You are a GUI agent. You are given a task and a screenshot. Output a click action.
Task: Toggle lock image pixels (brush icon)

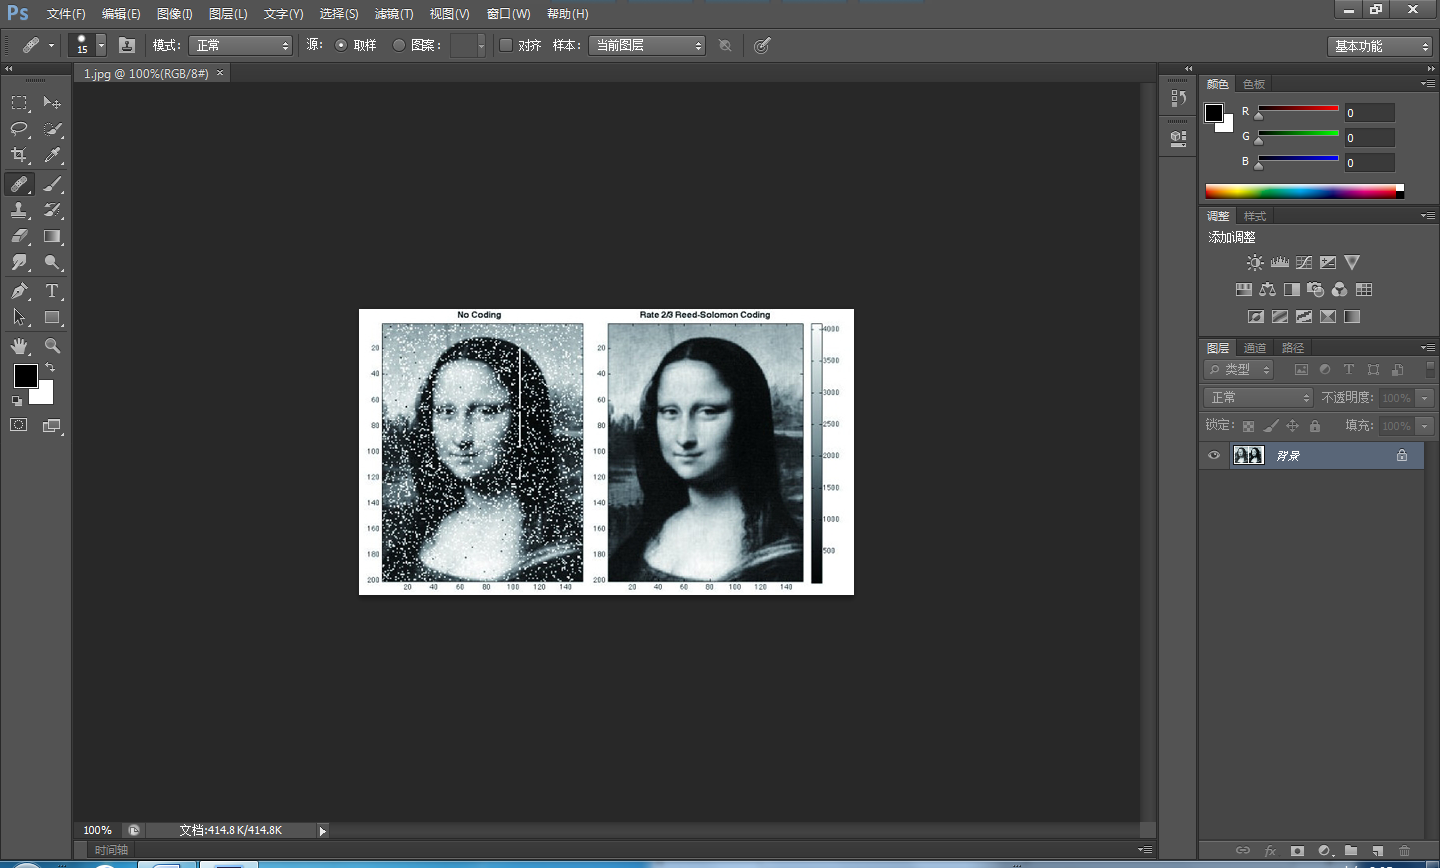[1270, 426]
